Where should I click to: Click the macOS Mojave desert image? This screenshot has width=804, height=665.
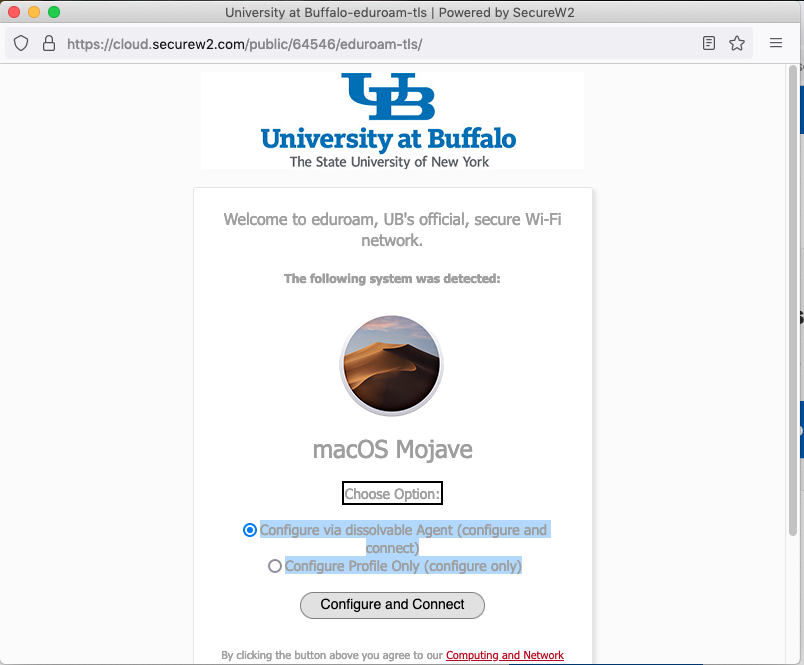(391, 365)
